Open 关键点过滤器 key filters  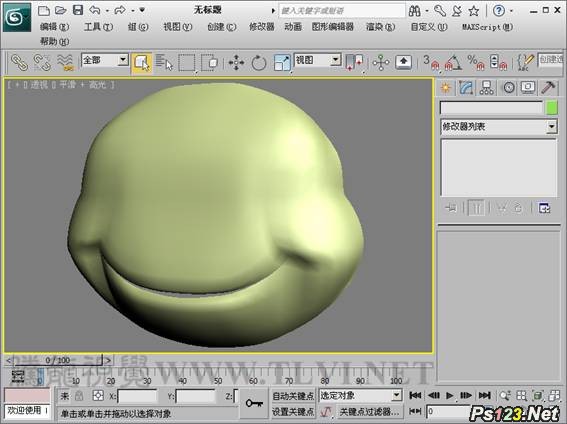click(x=369, y=412)
